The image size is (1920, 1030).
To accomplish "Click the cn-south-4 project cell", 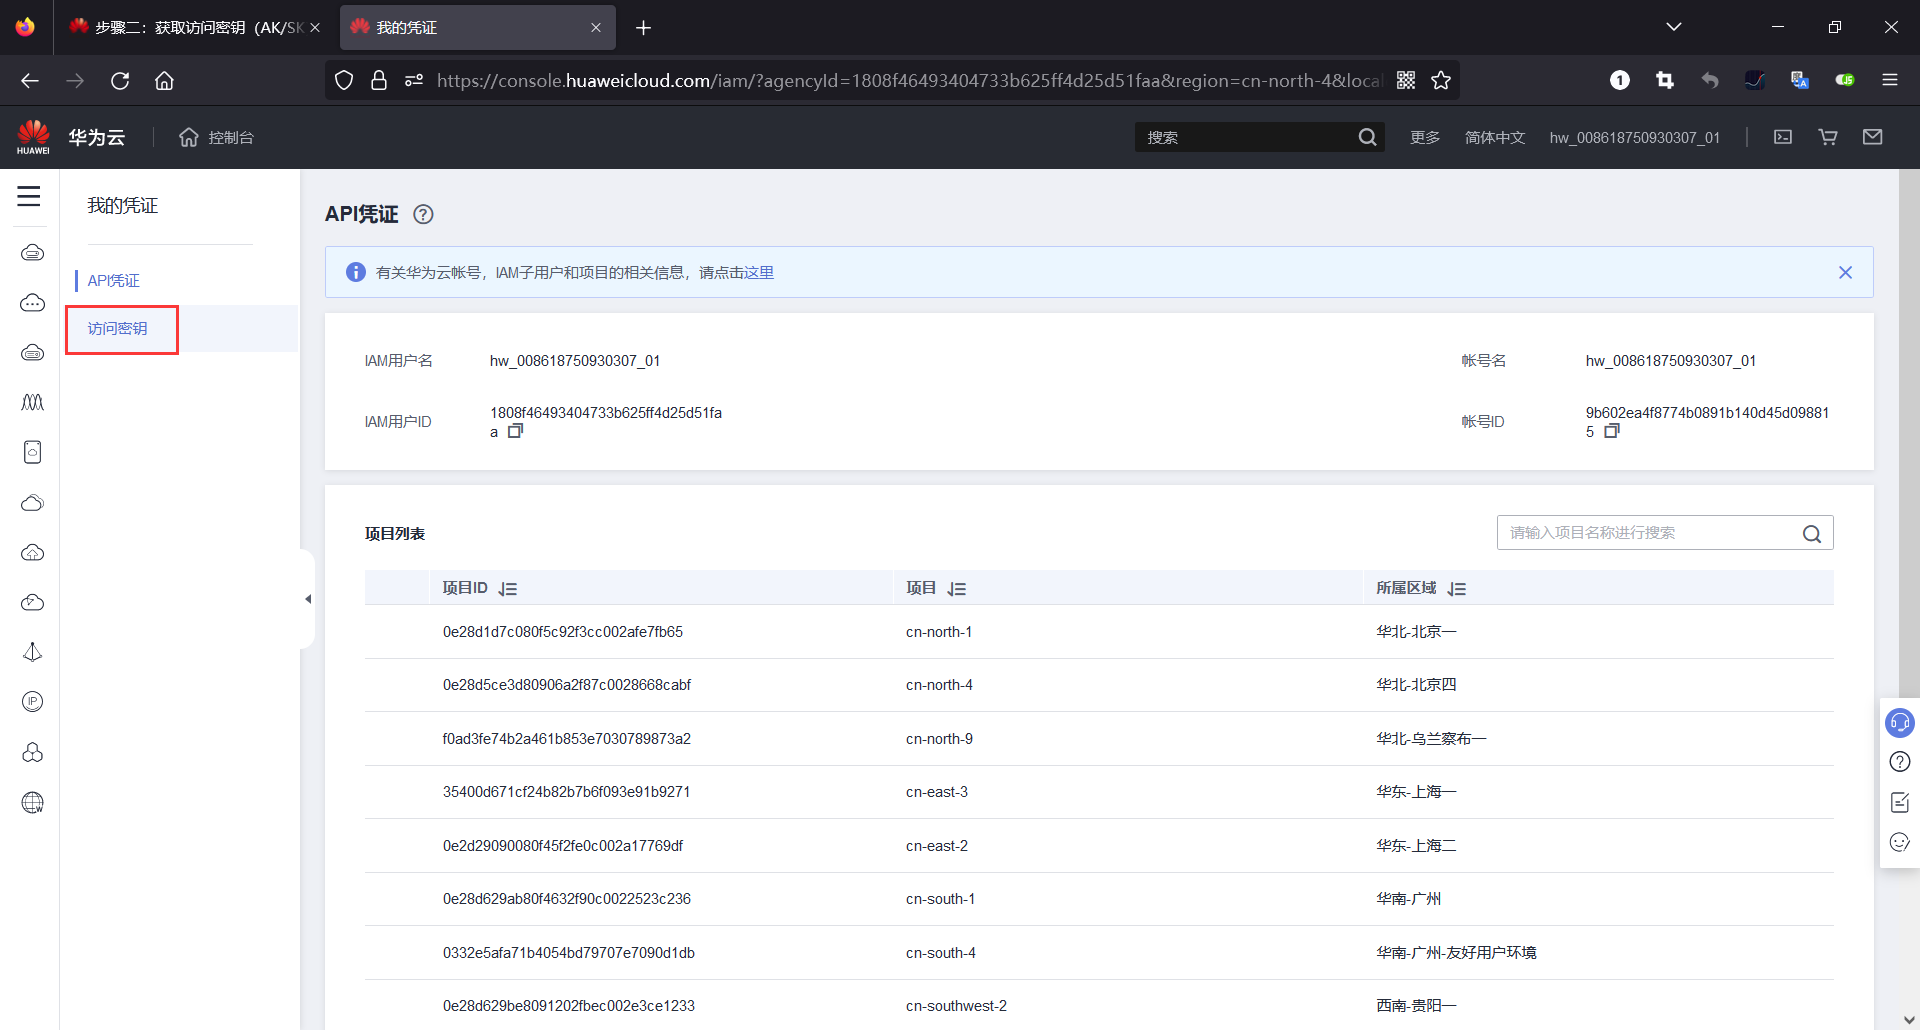I will point(941,953).
